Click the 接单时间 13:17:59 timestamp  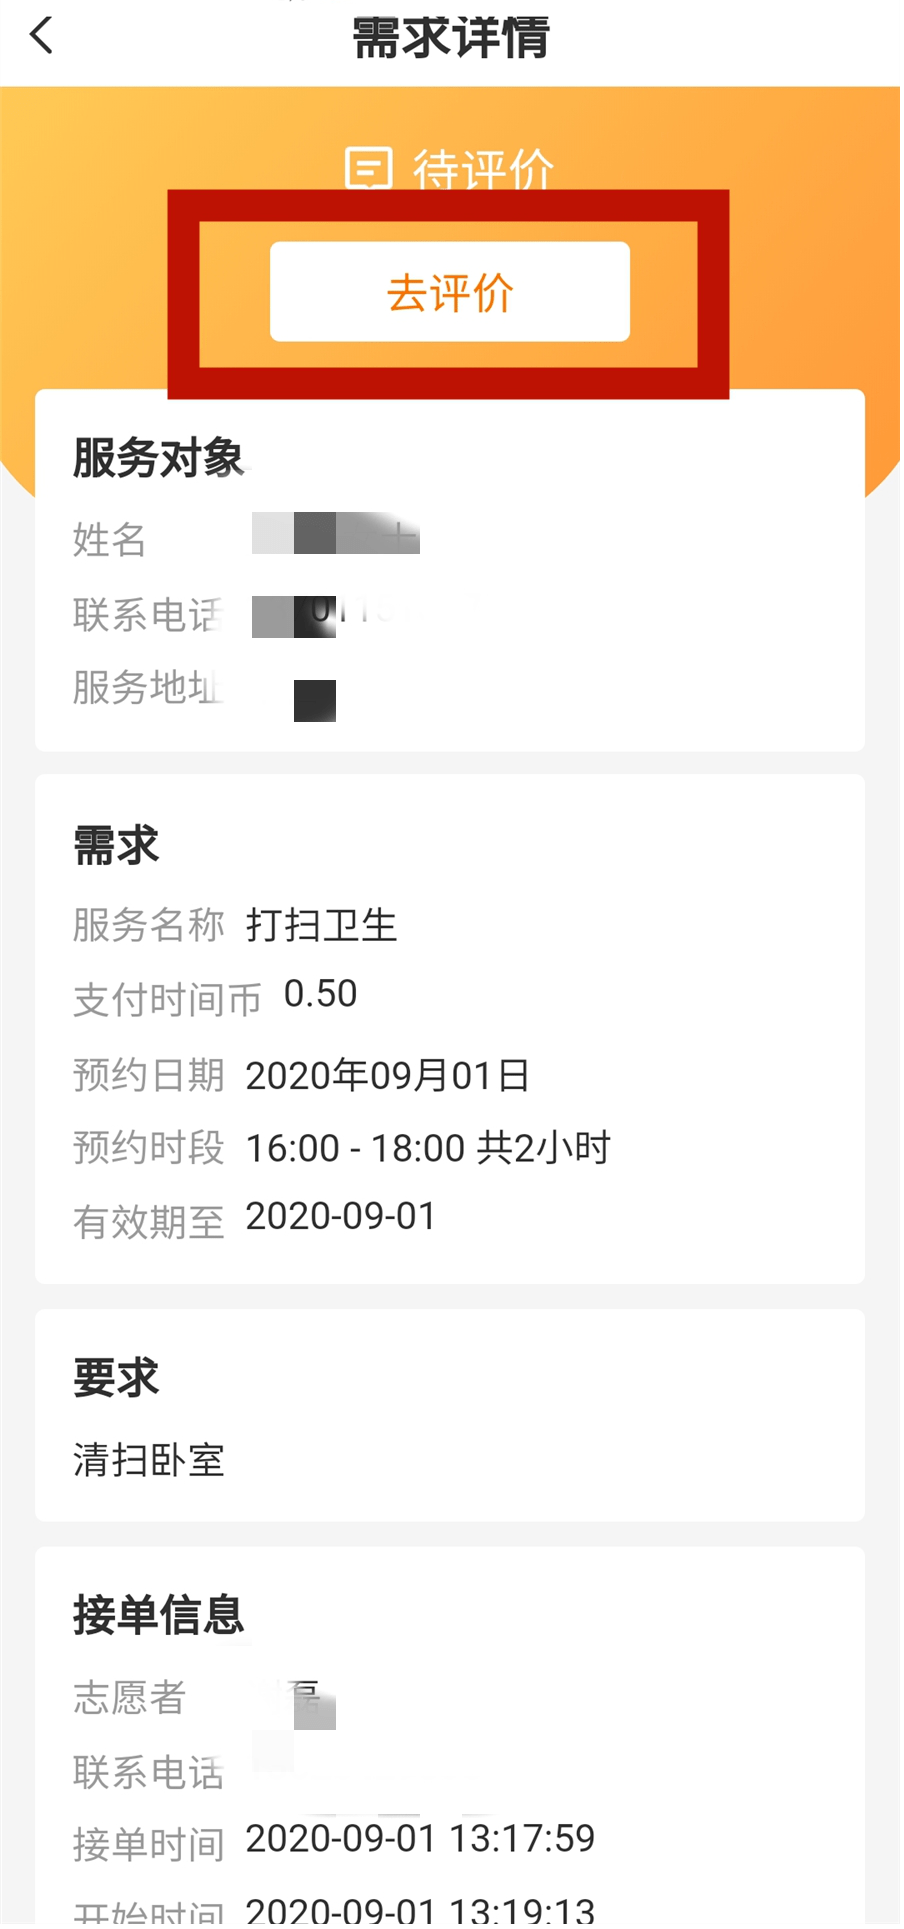(x=420, y=1838)
